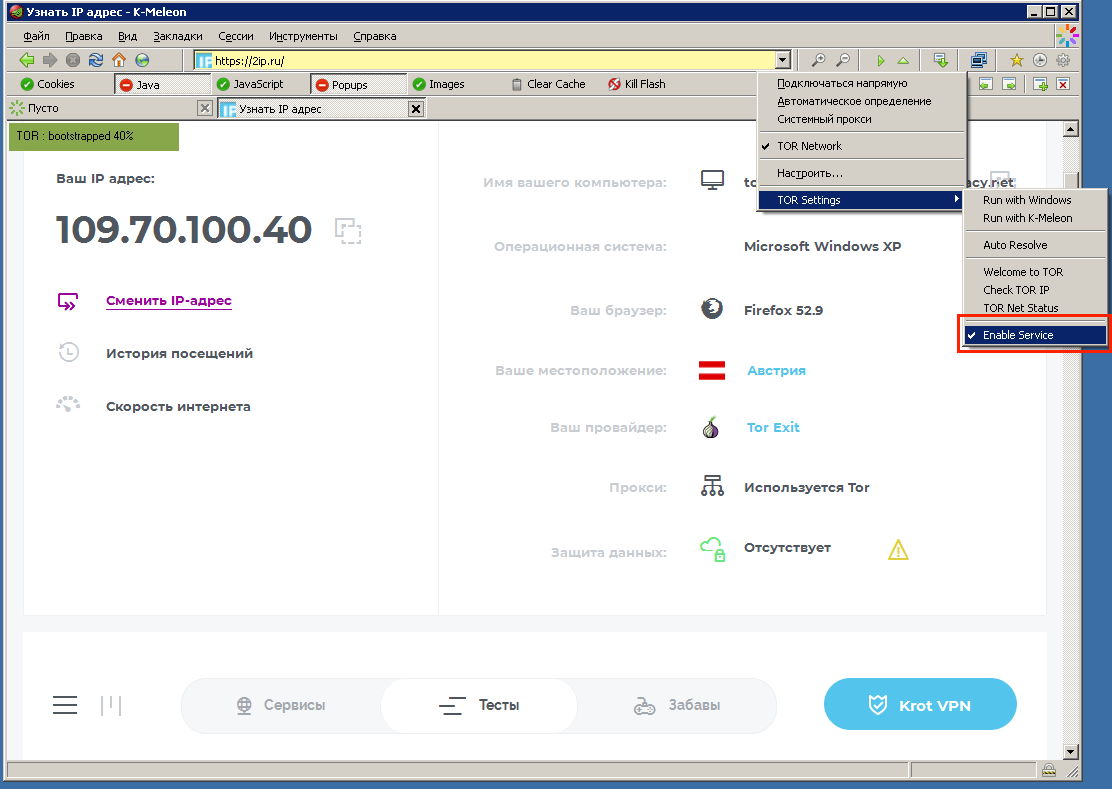Close current tab with the red X icon
This screenshot has height=789, width=1112.
click(1063, 84)
